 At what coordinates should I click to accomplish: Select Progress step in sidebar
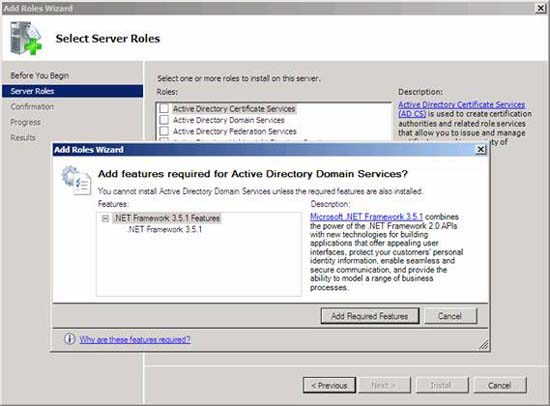25,122
